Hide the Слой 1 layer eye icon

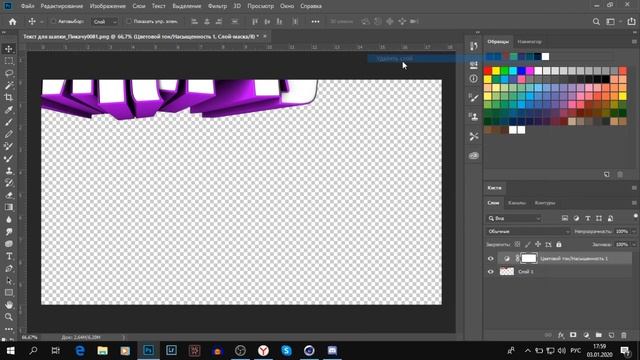pos(491,271)
